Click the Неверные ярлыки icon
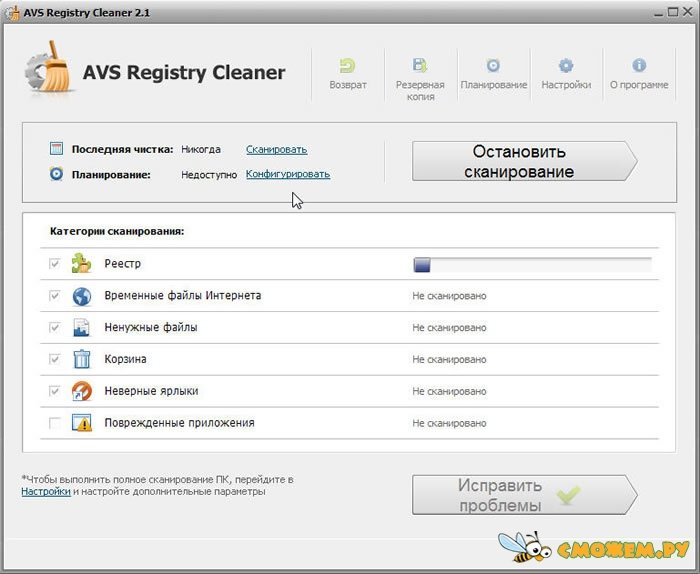 click(82, 391)
